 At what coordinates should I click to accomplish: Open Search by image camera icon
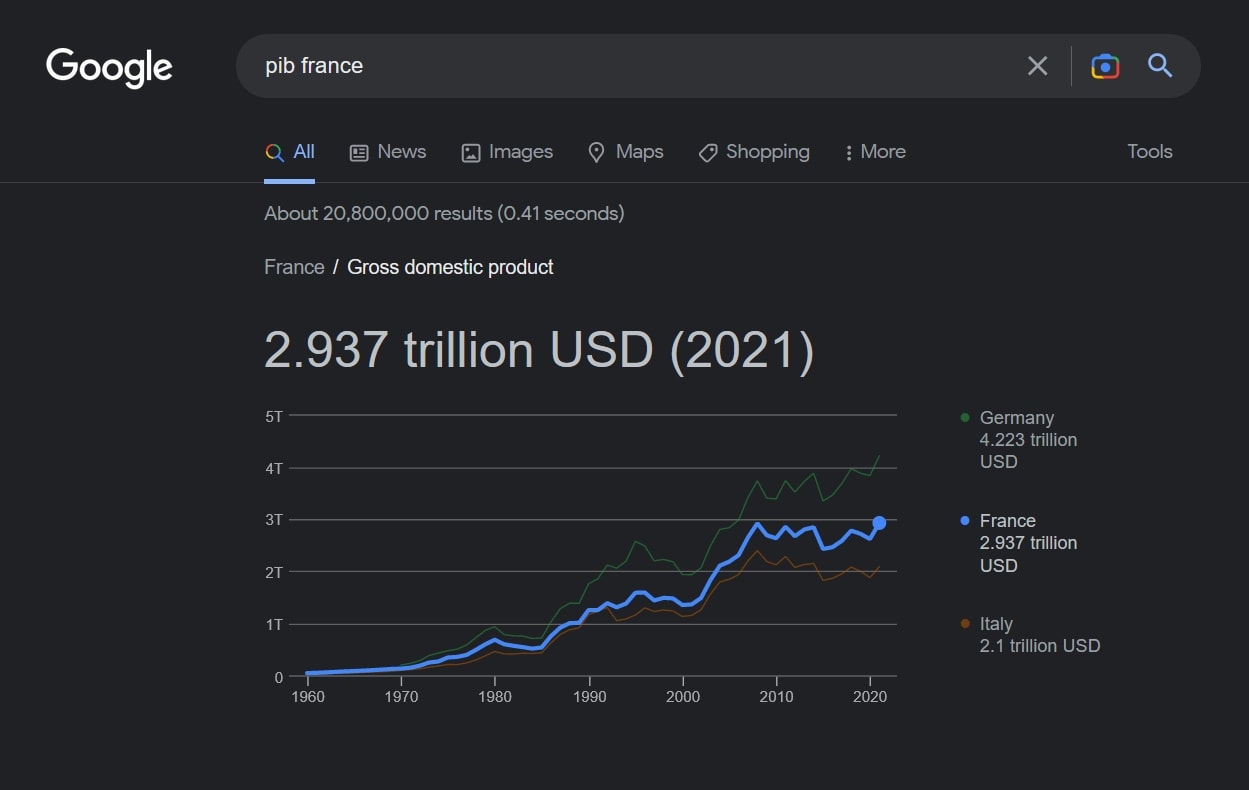(1104, 66)
